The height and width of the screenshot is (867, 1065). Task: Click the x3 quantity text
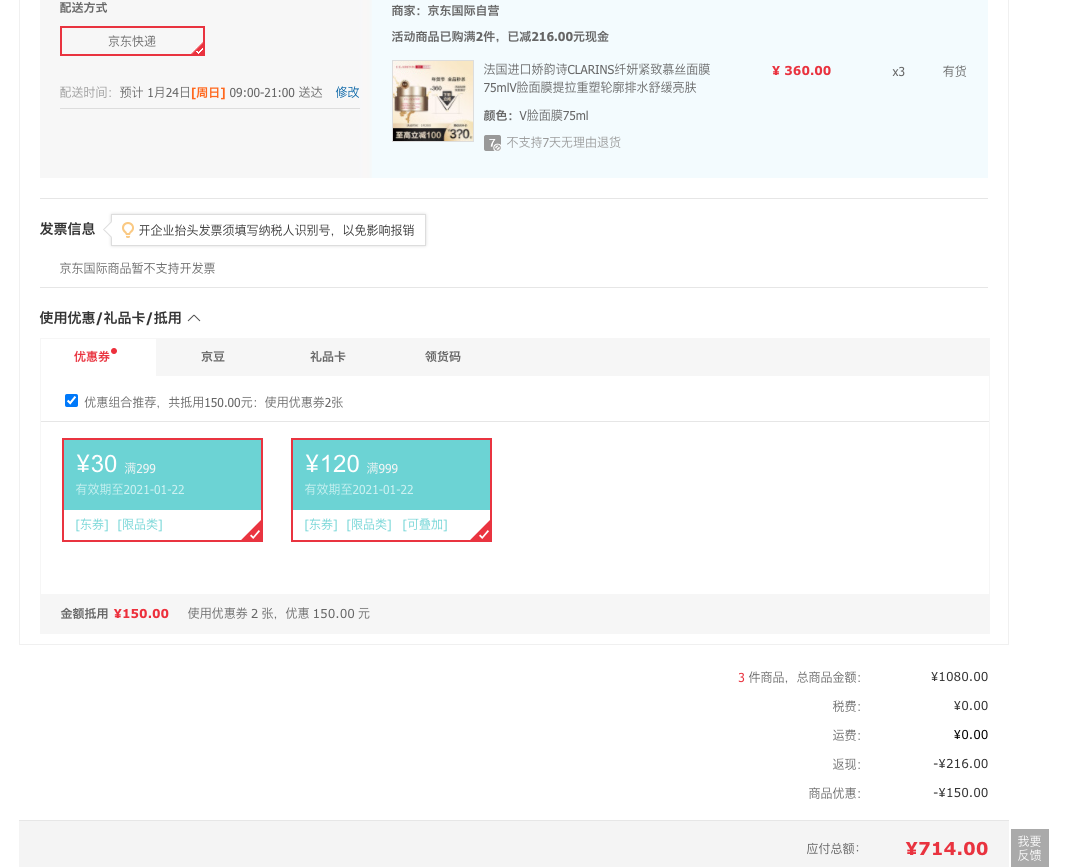pyautogui.click(x=899, y=71)
